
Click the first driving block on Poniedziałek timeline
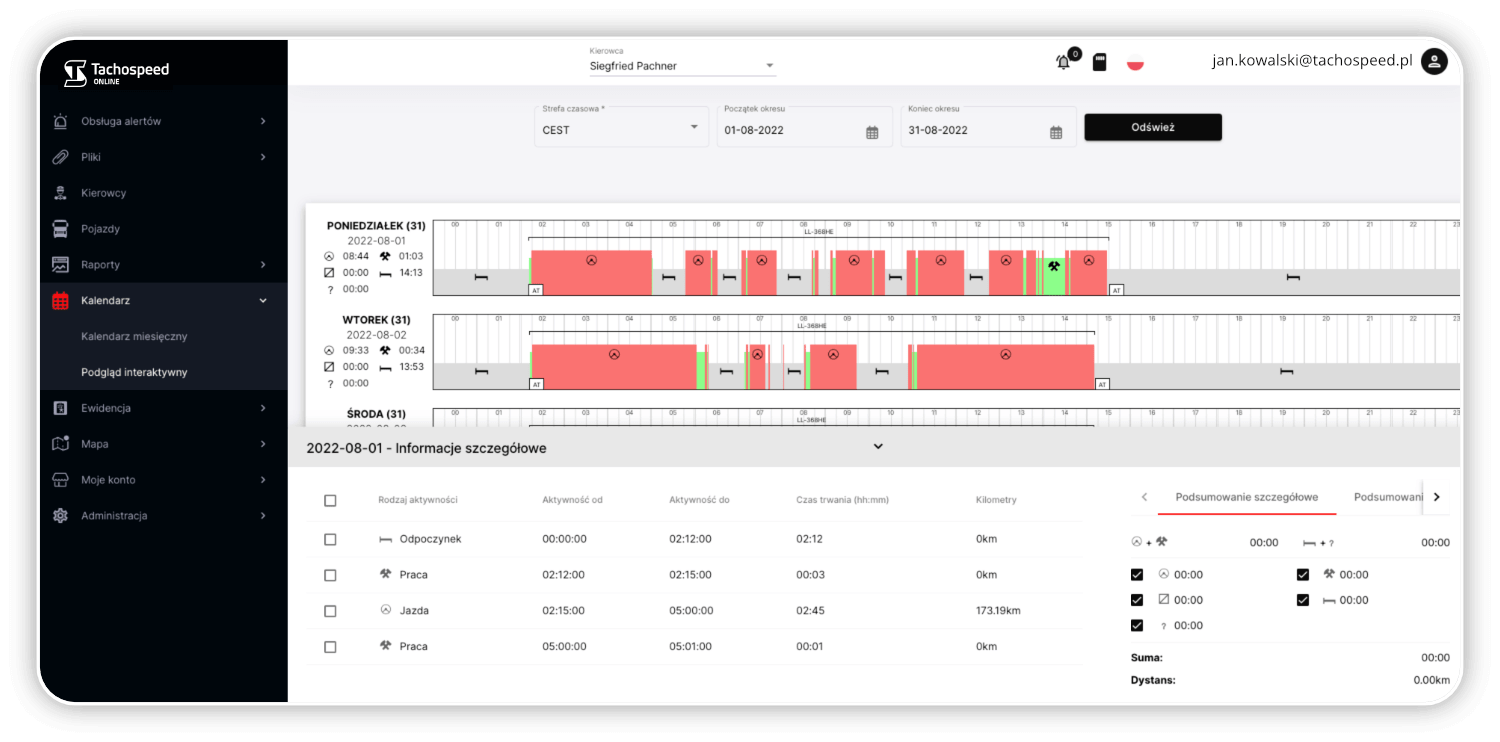point(591,272)
